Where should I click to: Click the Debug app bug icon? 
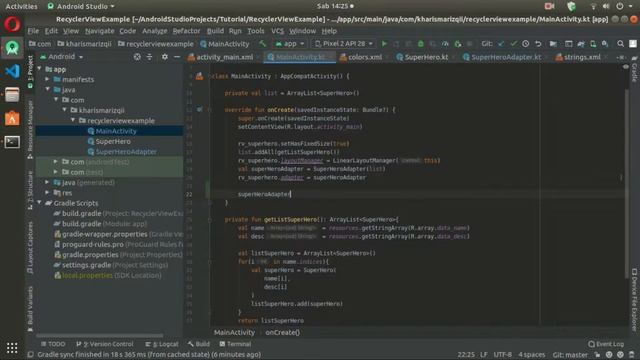coord(420,44)
